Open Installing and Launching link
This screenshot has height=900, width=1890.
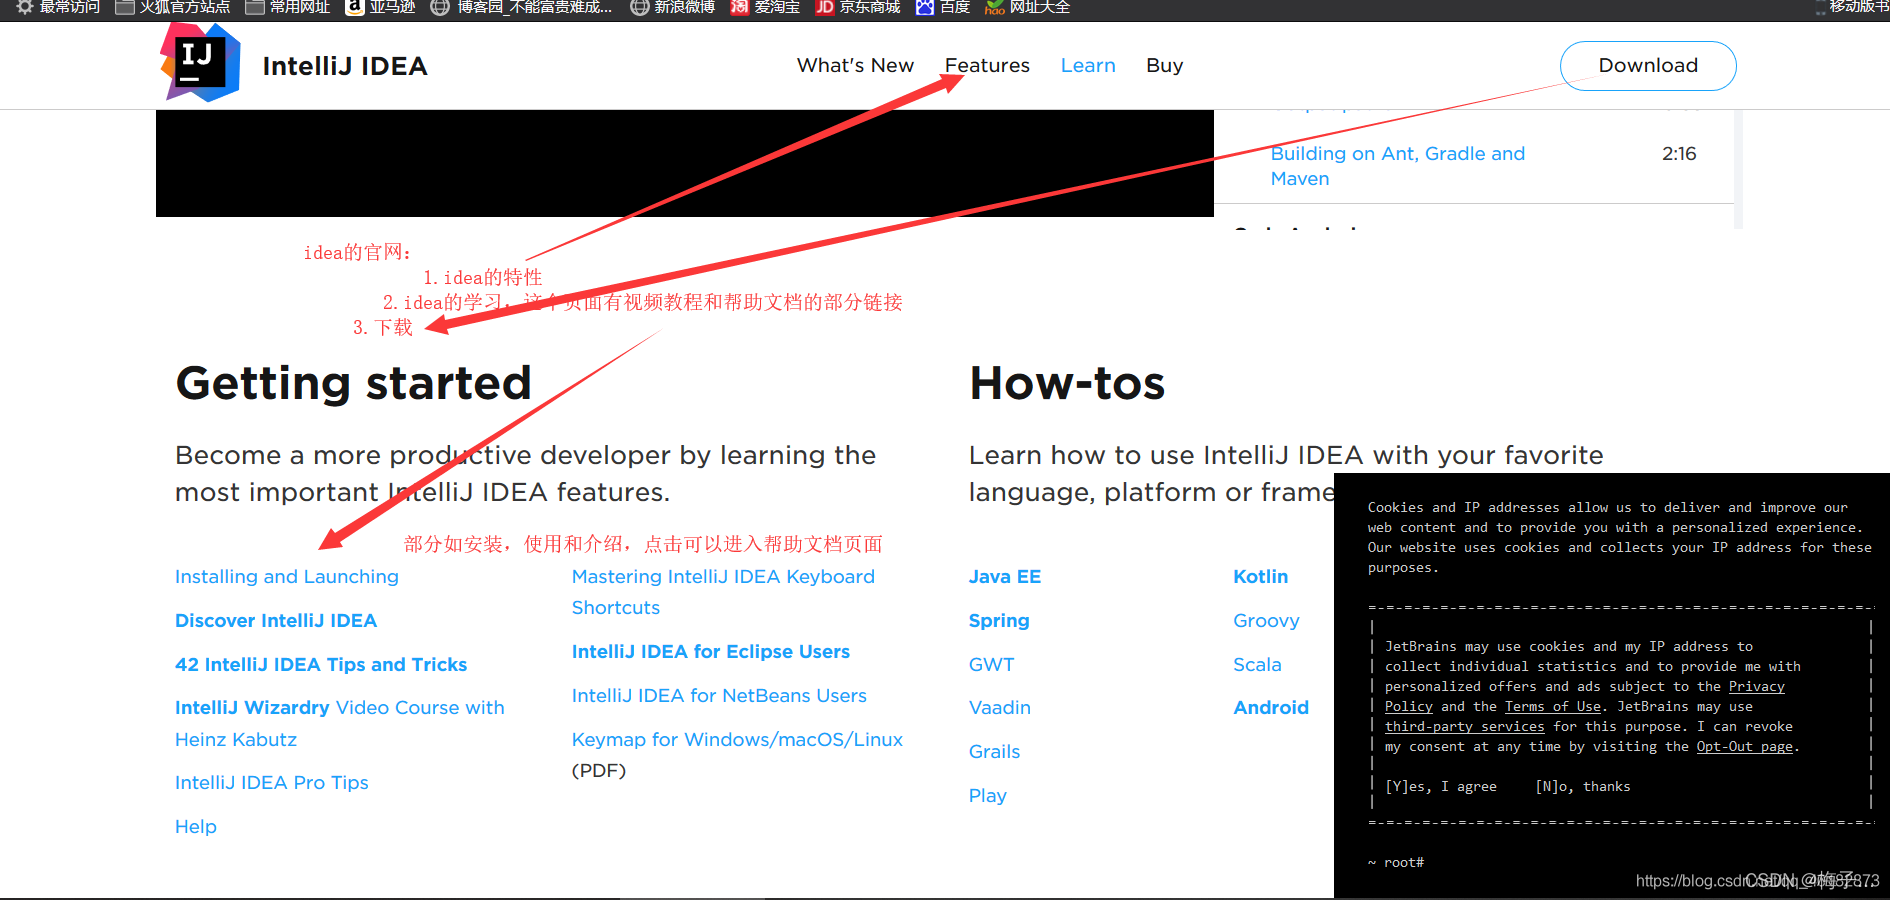(287, 577)
